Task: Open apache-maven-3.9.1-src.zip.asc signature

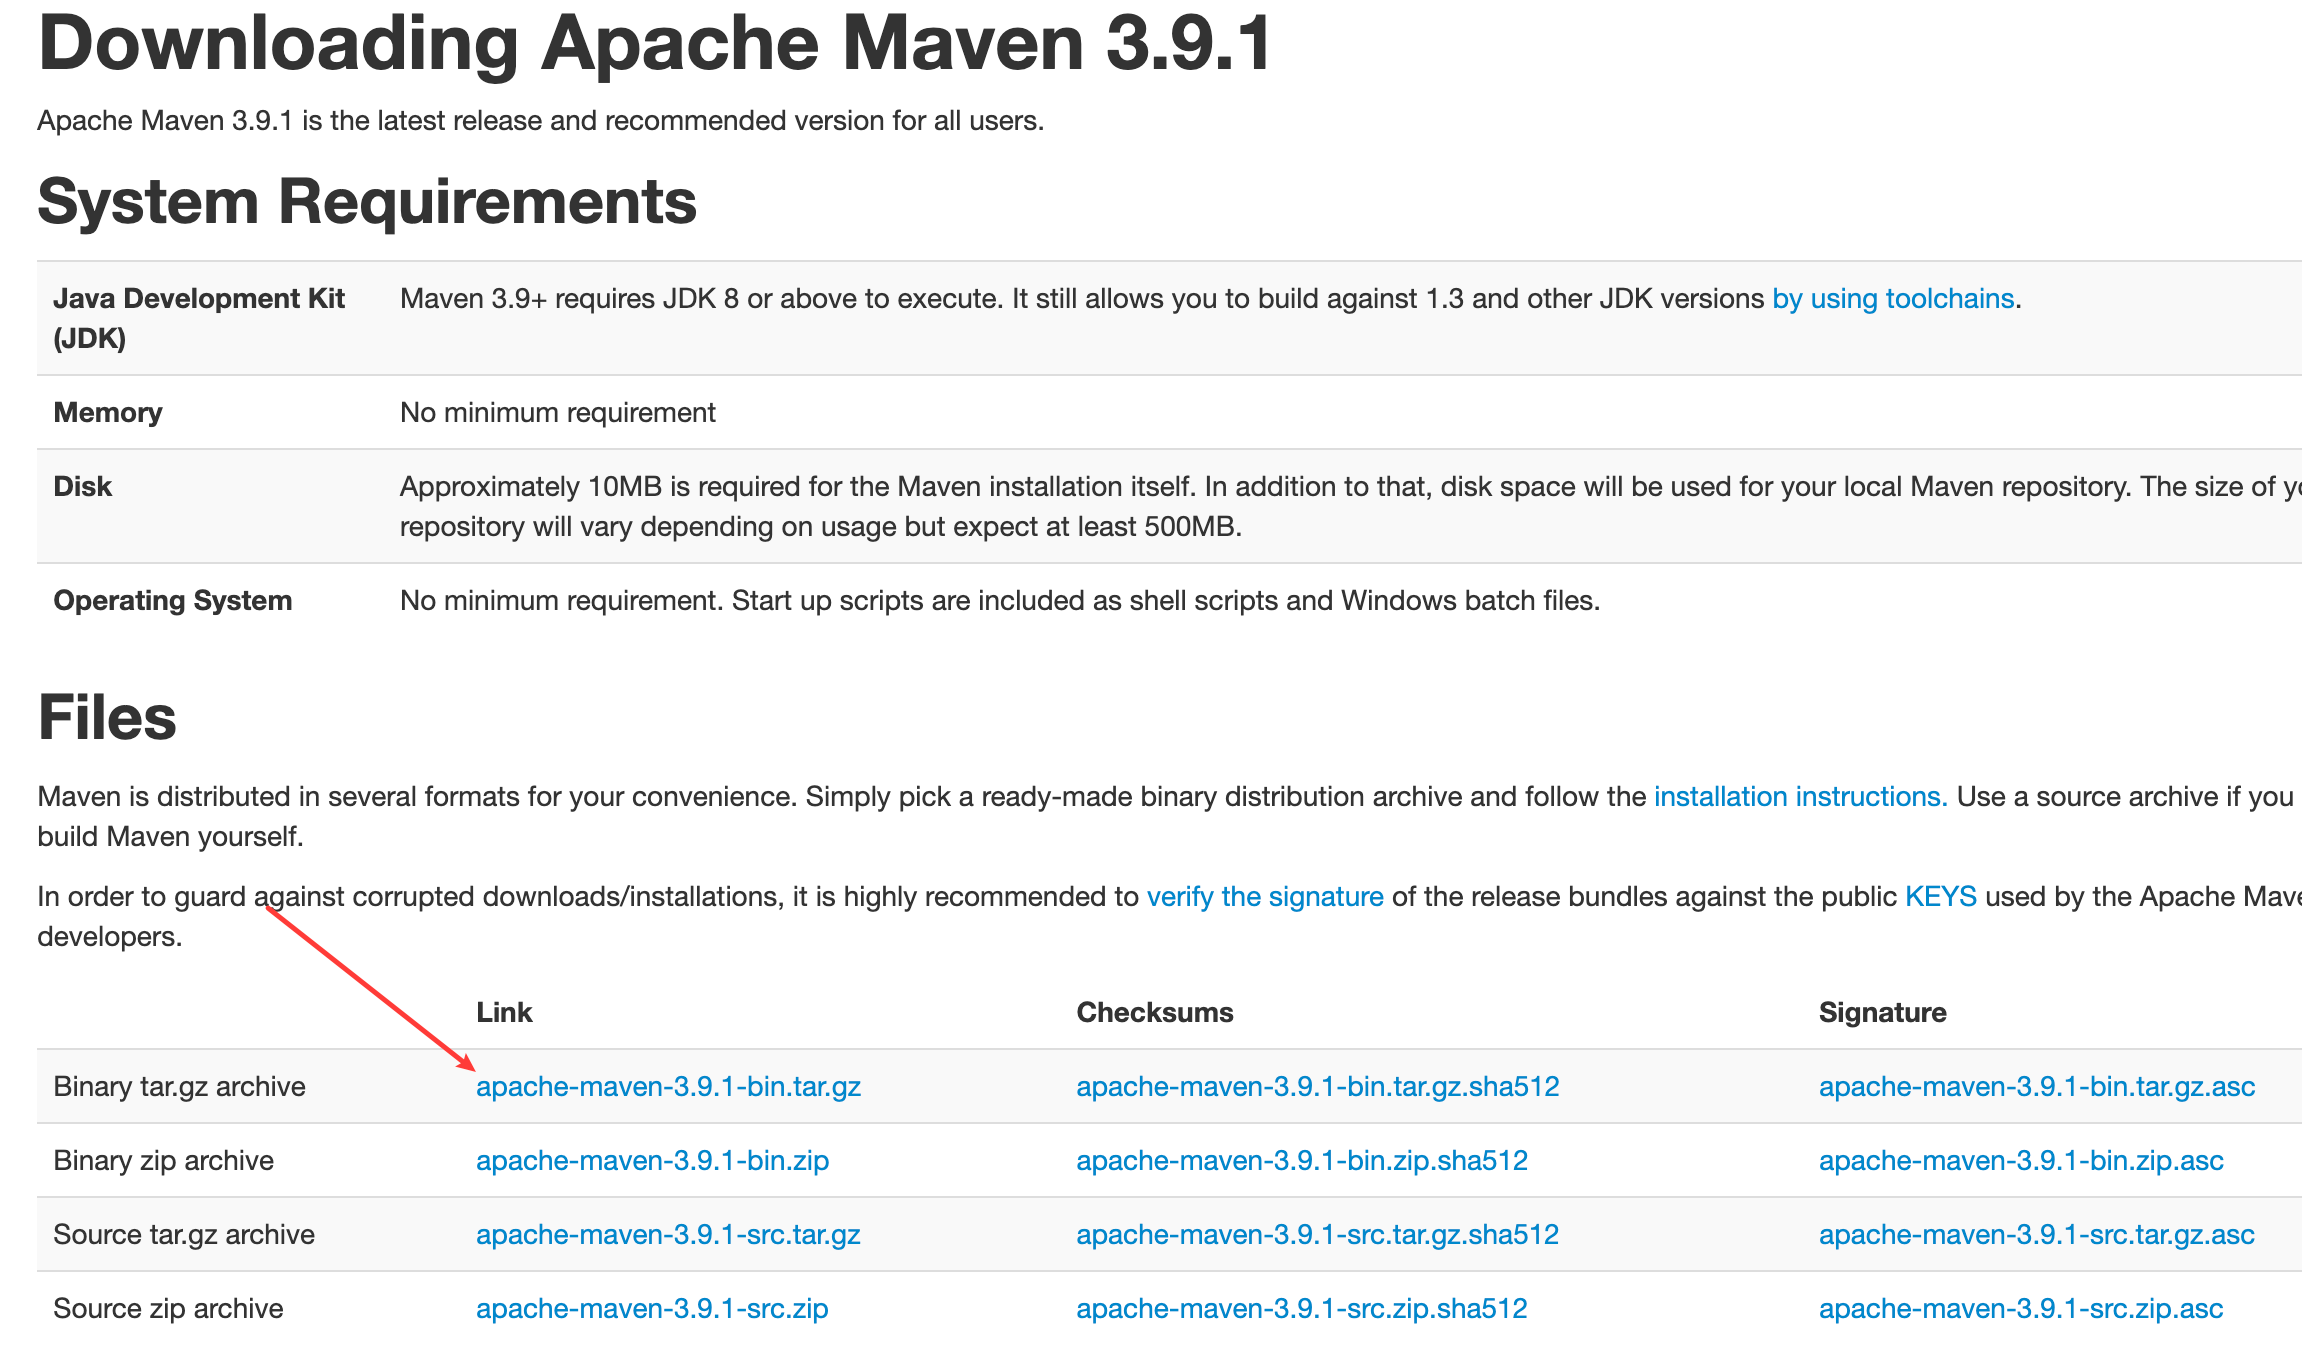Action: [2020, 1309]
